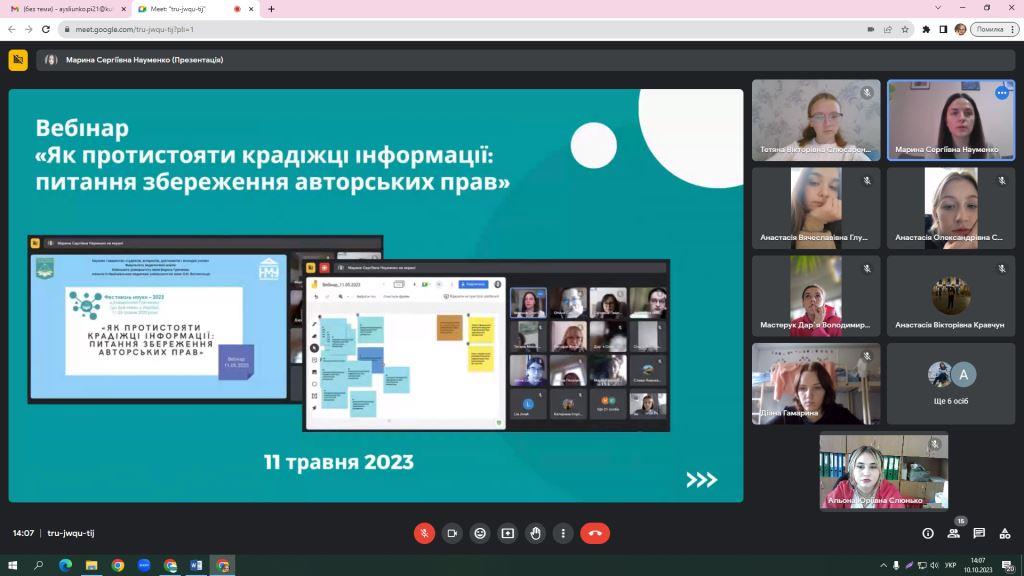This screenshot has height=576, width=1024.
Task: Unmute the microphone in the call bar
Action: pyautogui.click(x=424, y=533)
